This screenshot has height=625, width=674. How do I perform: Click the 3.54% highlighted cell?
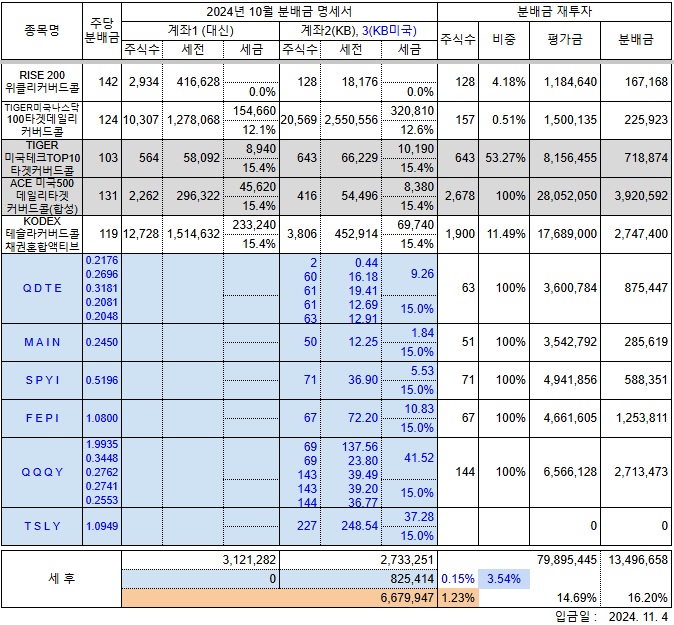click(x=504, y=579)
